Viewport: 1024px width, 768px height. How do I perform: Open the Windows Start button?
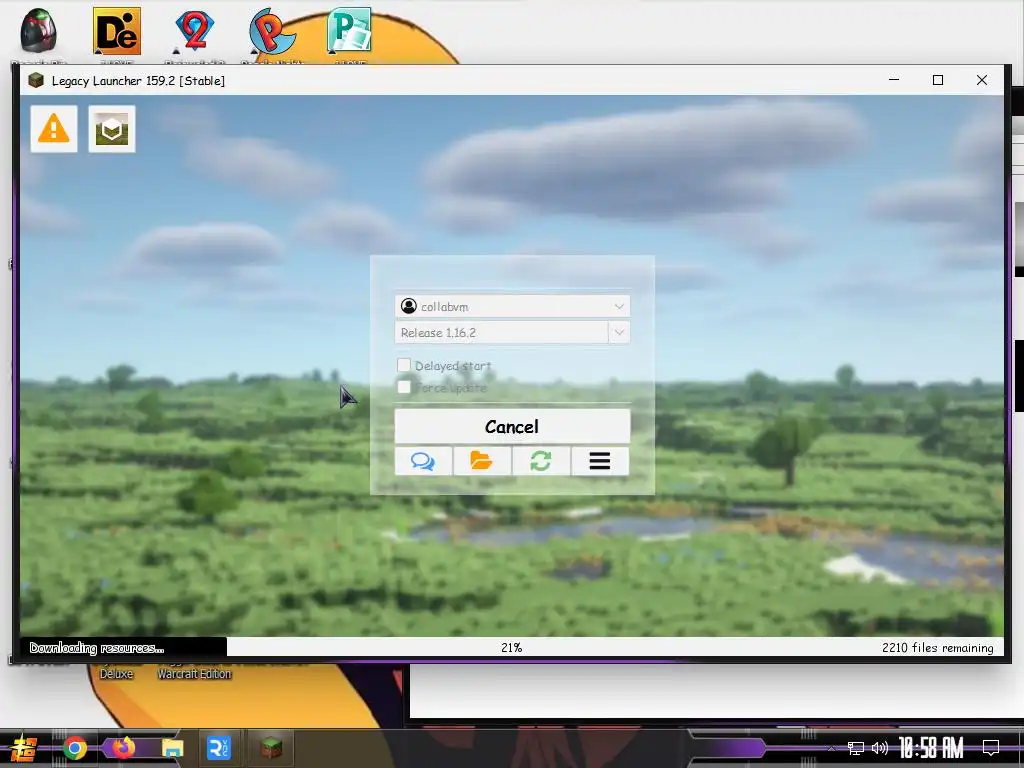24,747
